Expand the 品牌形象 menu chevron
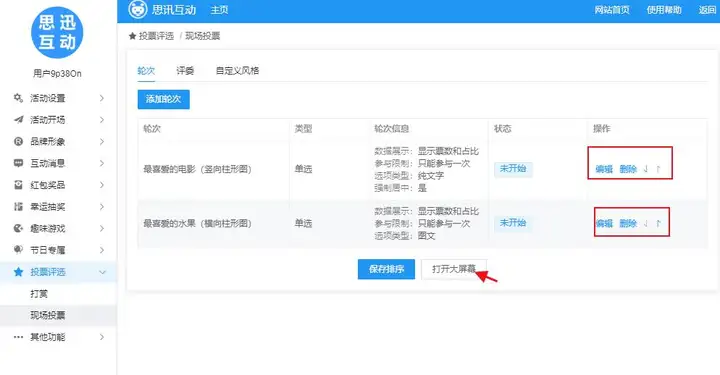 click(102, 141)
